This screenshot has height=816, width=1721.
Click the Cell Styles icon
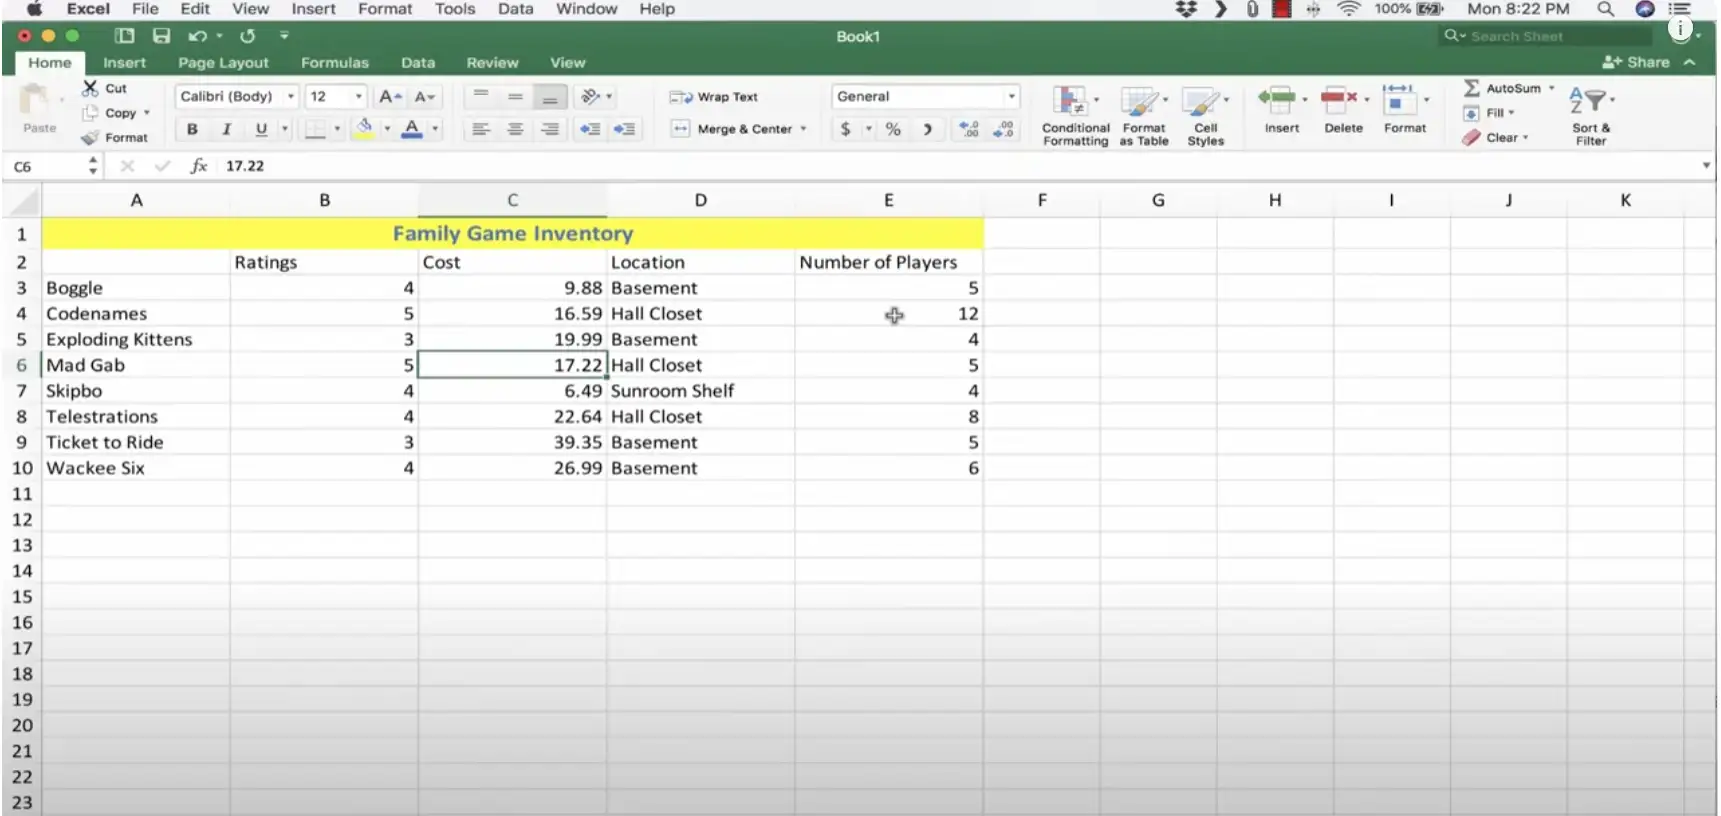point(1202,102)
